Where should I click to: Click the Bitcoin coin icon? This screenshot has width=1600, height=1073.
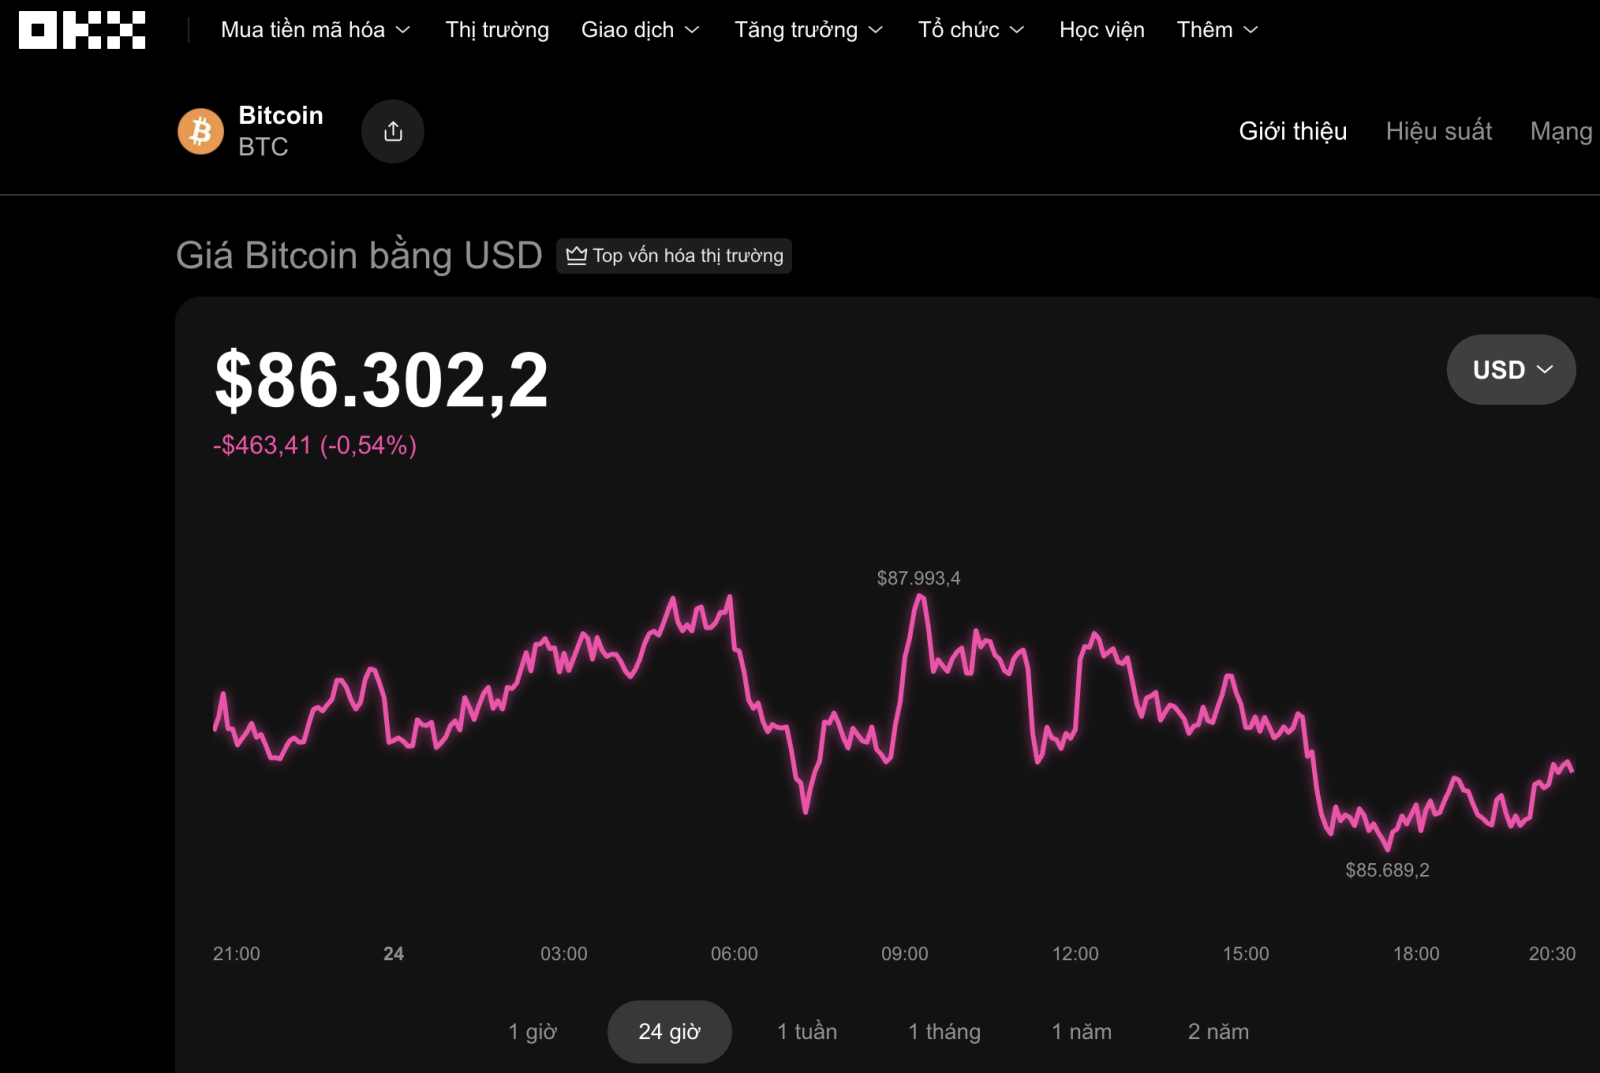(200, 131)
